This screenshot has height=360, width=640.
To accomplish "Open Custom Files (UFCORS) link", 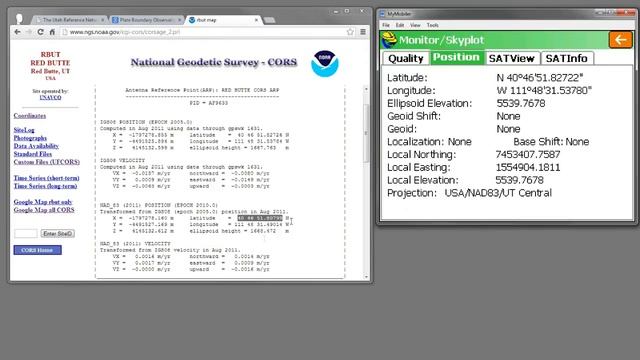I will [47, 162].
